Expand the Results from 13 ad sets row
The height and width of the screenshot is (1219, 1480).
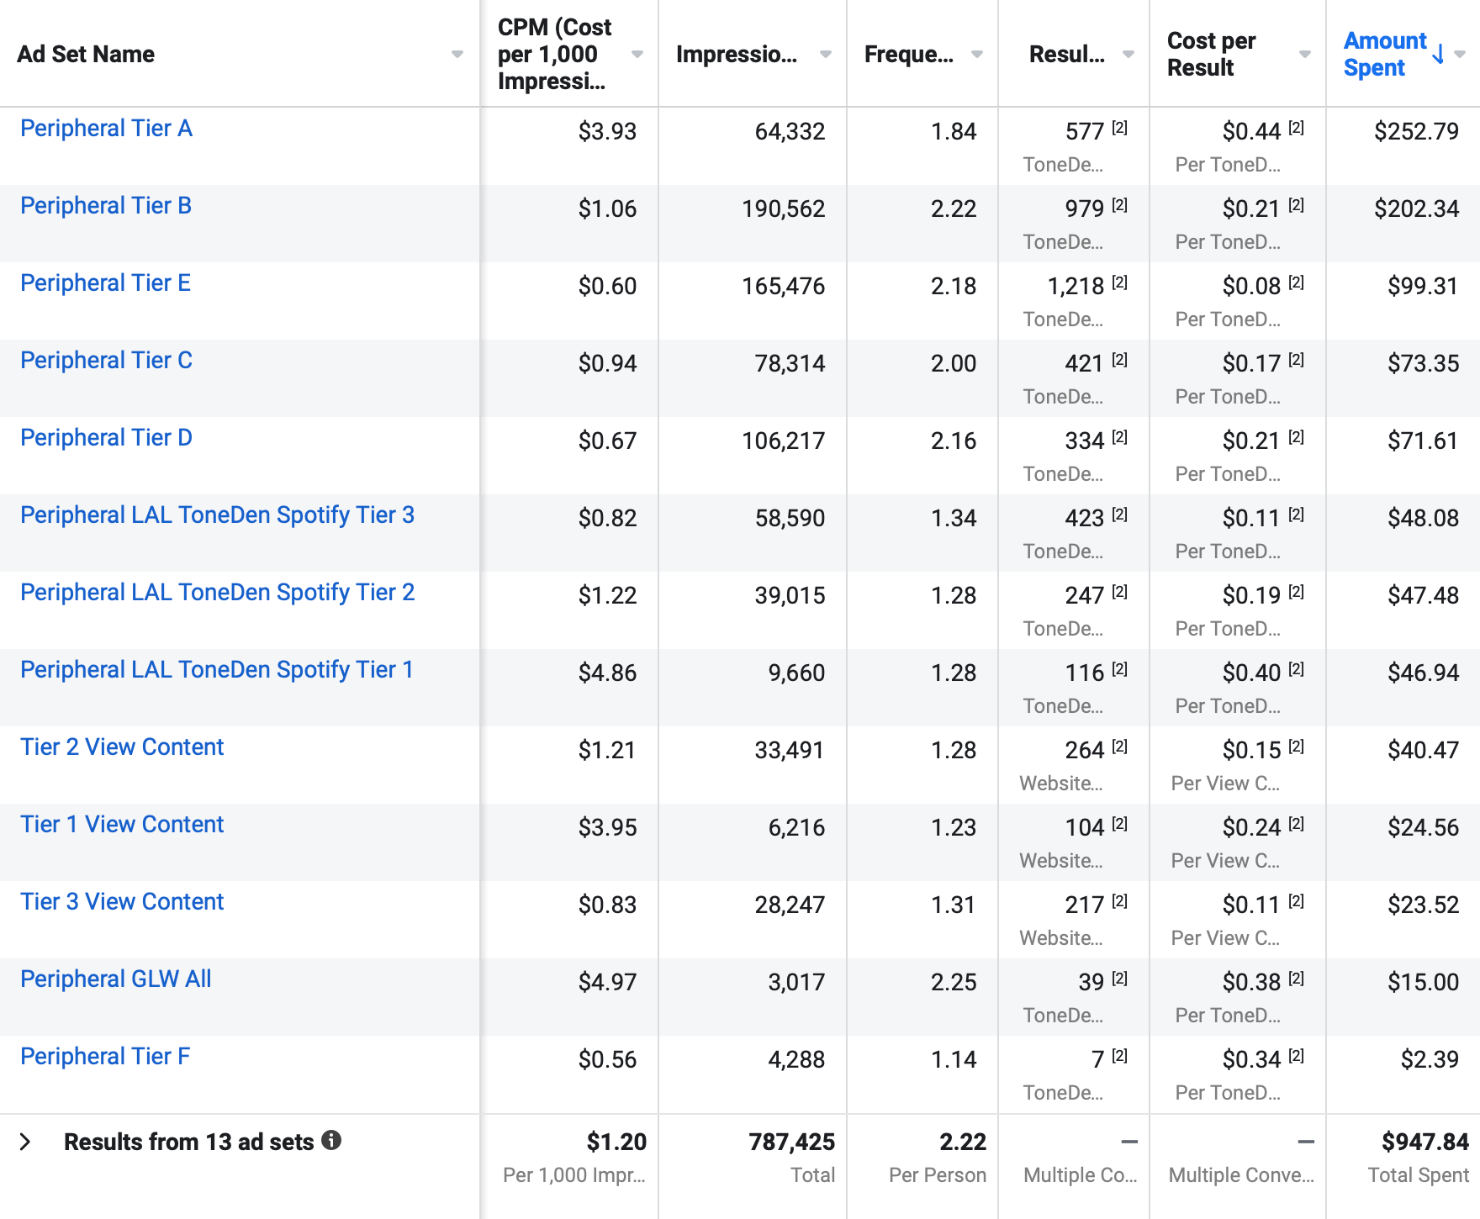[x=26, y=1141]
